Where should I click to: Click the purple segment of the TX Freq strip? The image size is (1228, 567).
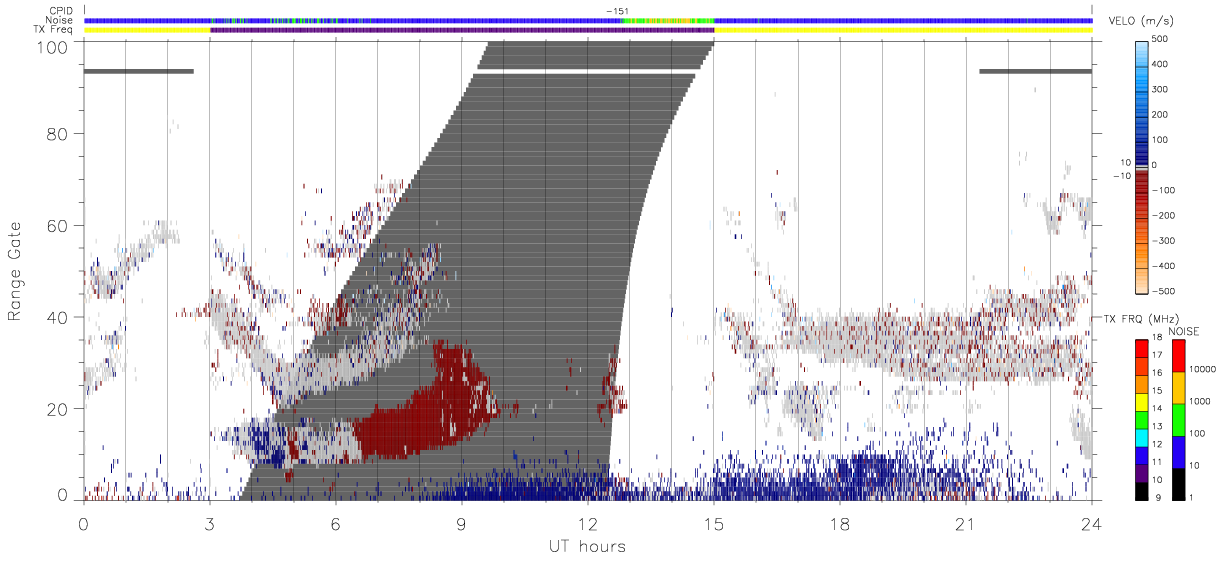(462, 31)
